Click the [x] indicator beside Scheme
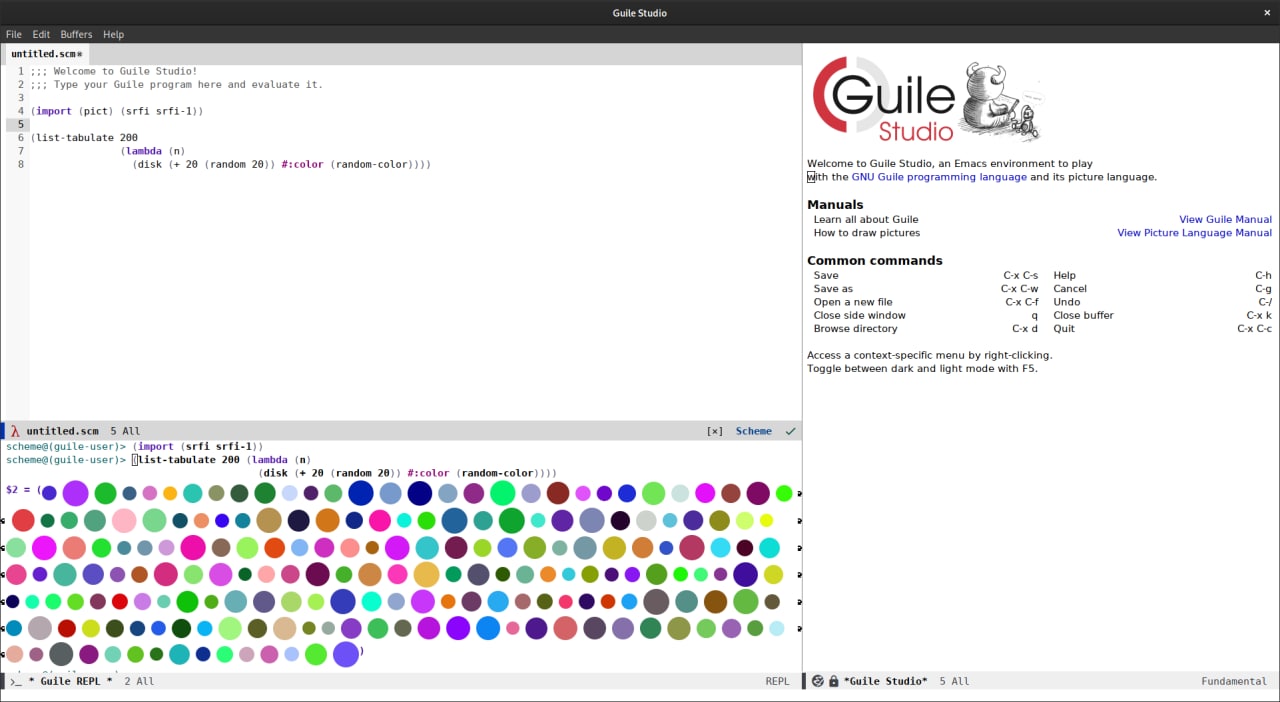 tap(715, 431)
